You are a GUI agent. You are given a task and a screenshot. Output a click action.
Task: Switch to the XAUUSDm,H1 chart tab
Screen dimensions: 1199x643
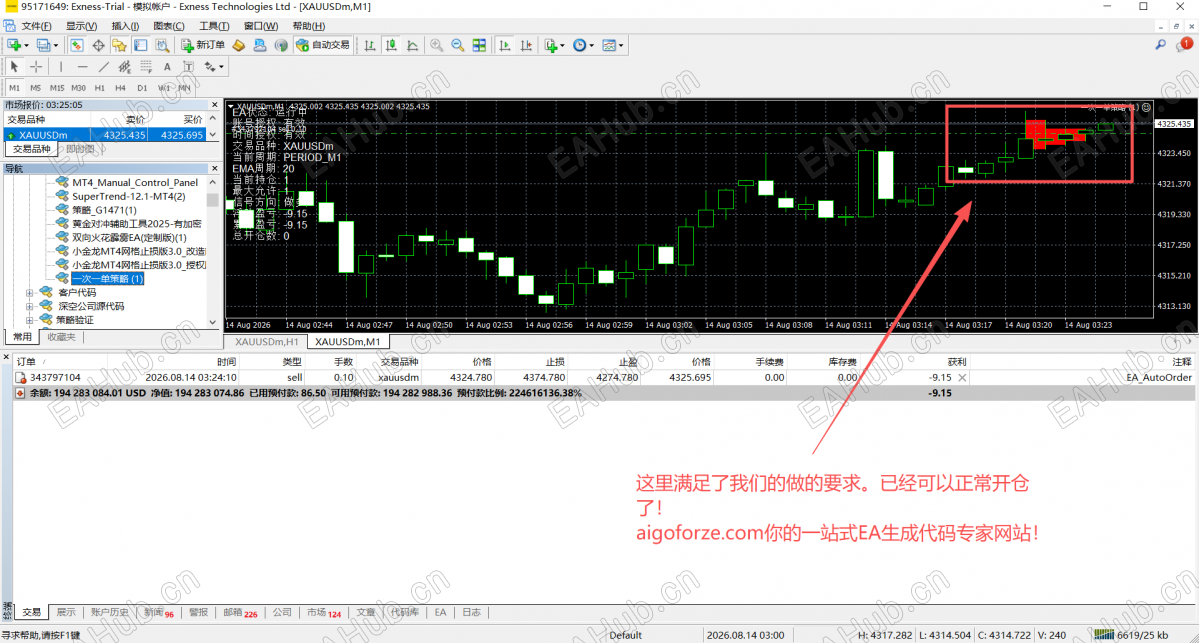(x=266, y=342)
